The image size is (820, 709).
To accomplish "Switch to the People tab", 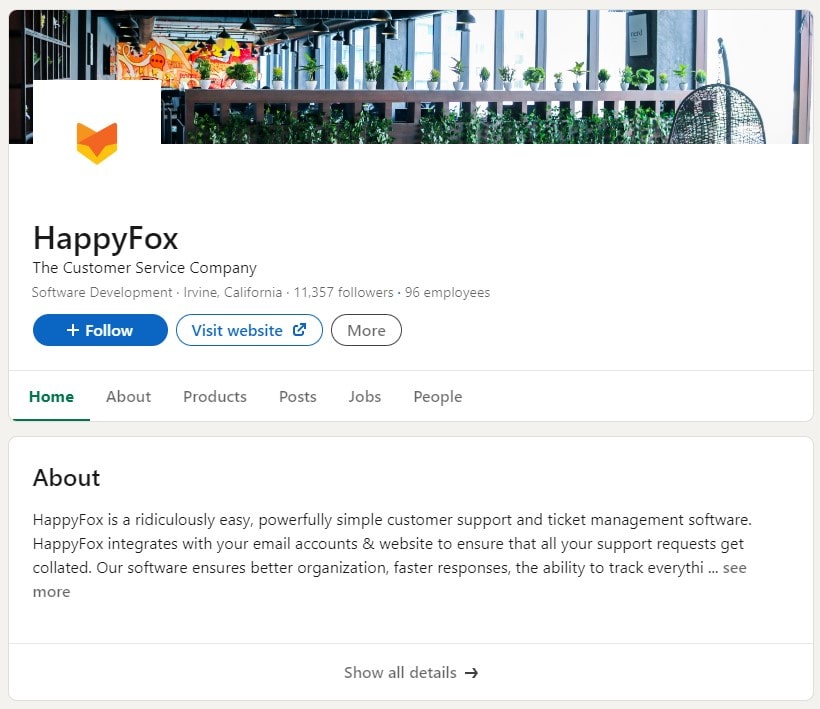I will tap(437, 396).
